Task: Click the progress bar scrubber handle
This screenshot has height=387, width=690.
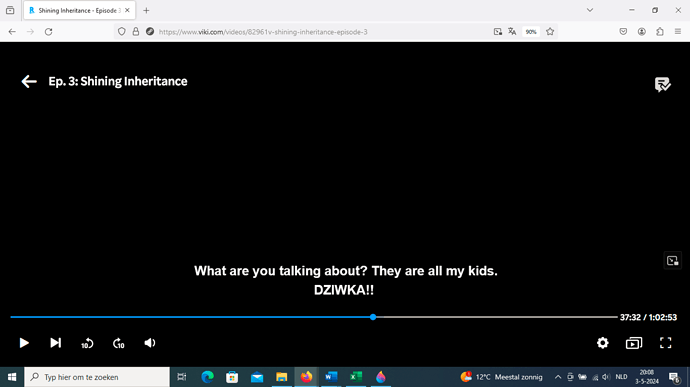Action: 373,317
